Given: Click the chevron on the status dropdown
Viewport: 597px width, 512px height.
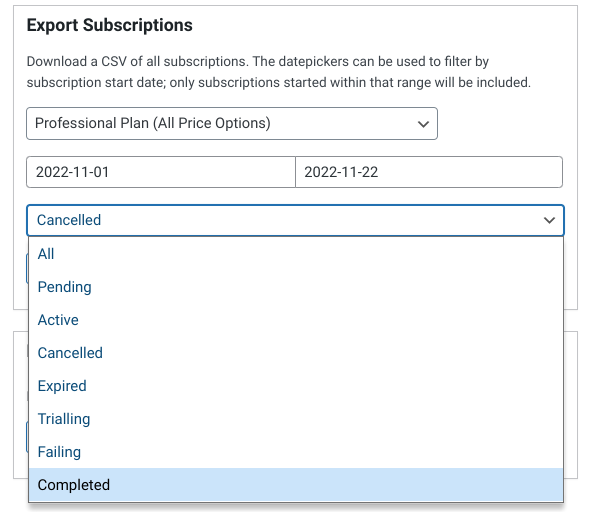Looking at the screenshot, I should coord(549,220).
